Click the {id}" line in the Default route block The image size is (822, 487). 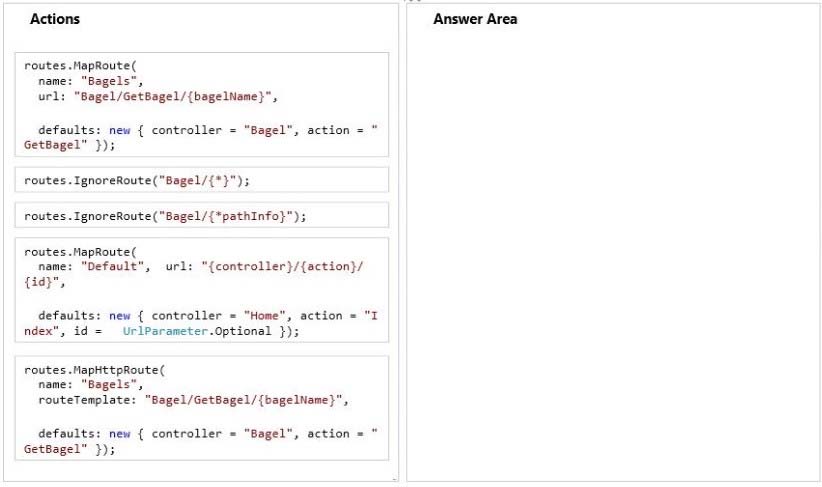pyautogui.click(x=45, y=282)
